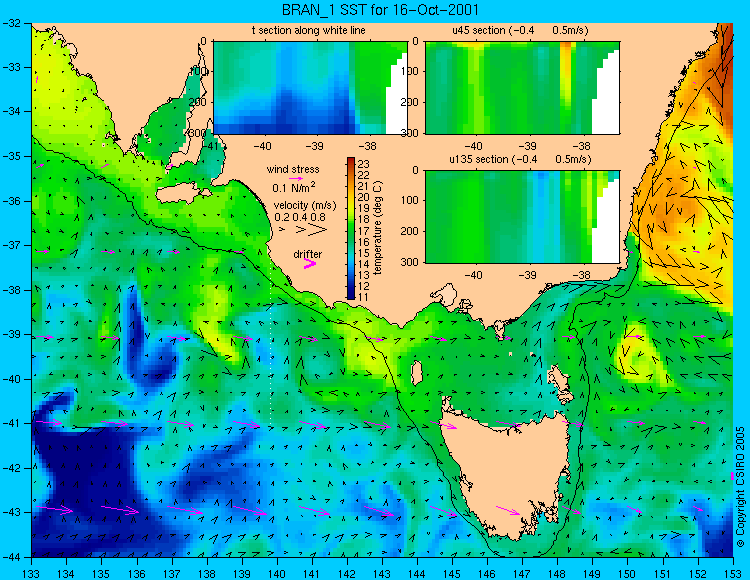Click the "153" longitude tick label
This screenshot has width=750, height=580.
732,574
